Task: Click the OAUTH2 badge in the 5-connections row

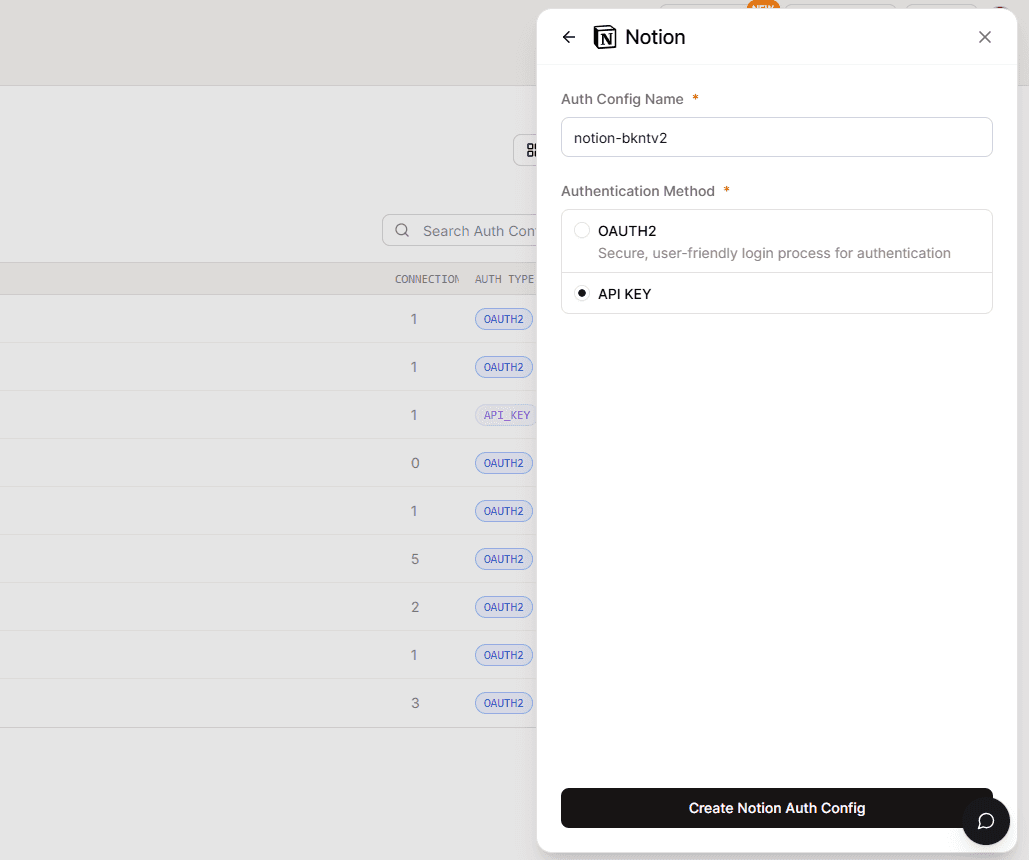Action: [503, 559]
